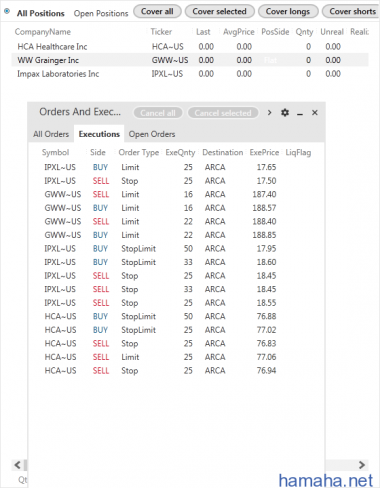Click the HCA~US ticker cell in positions
This screenshot has height=488, width=380.
(x=168, y=47)
